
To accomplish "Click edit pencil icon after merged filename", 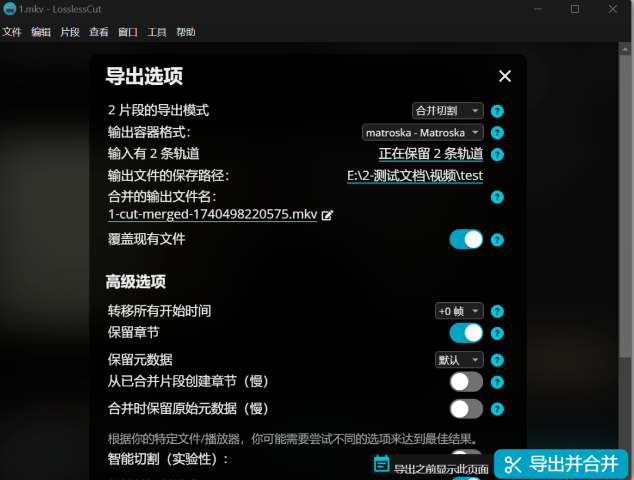I will pos(327,215).
